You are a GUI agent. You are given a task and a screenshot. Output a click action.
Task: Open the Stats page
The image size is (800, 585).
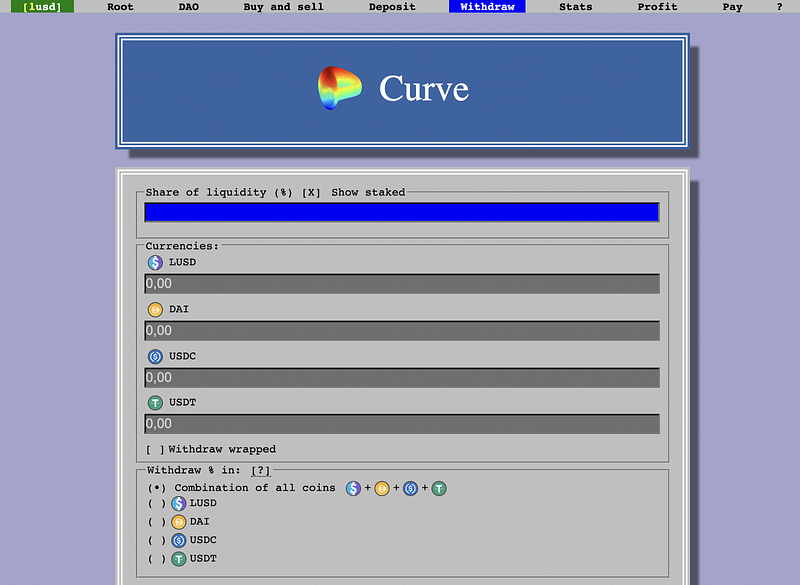pos(576,7)
